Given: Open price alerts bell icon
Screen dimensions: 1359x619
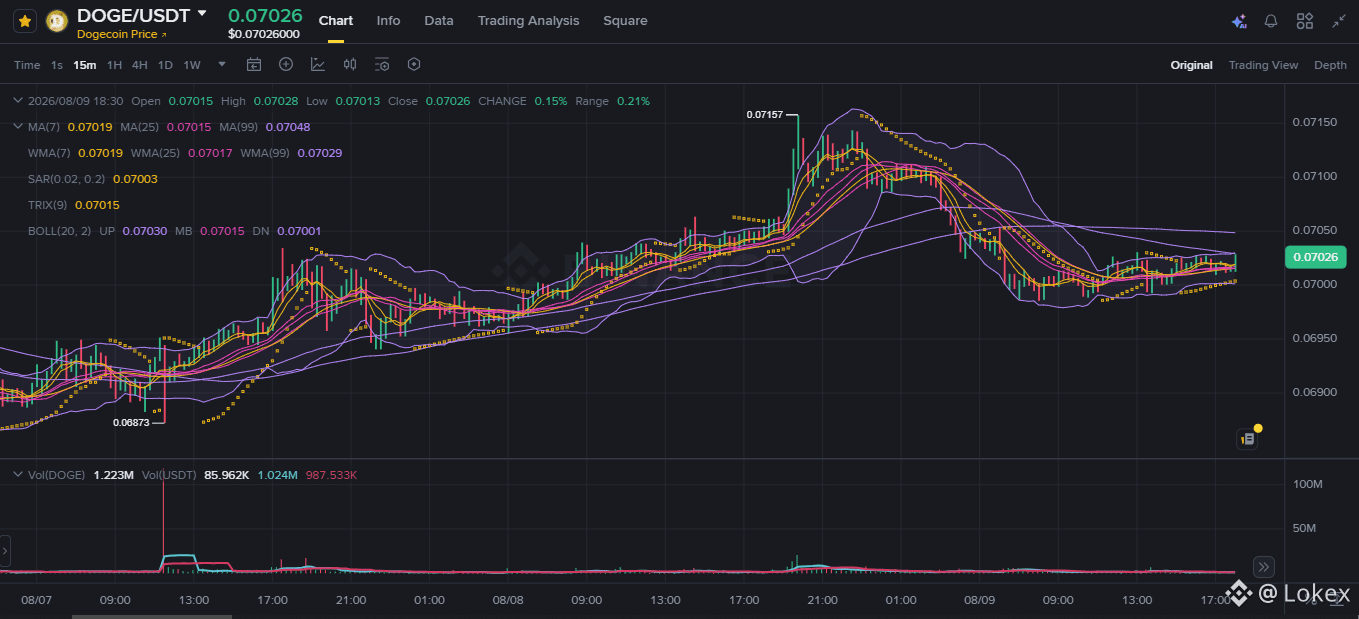Looking at the screenshot, I should tap(1271, 21).
